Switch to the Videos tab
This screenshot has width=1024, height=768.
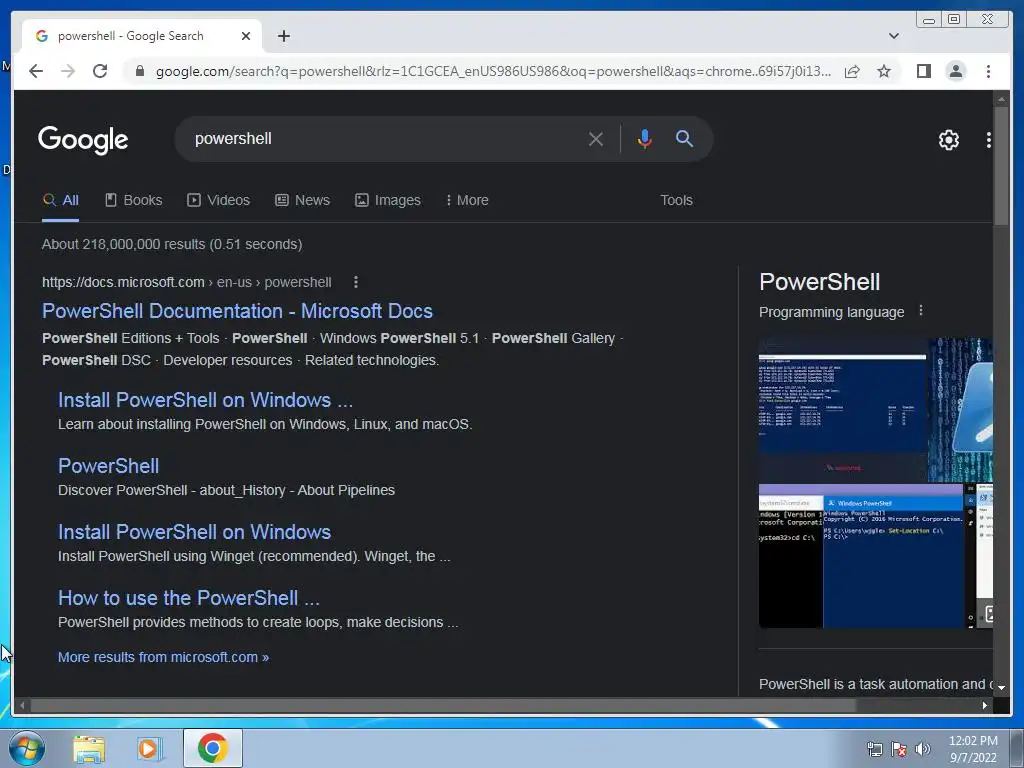click(219, 200)
